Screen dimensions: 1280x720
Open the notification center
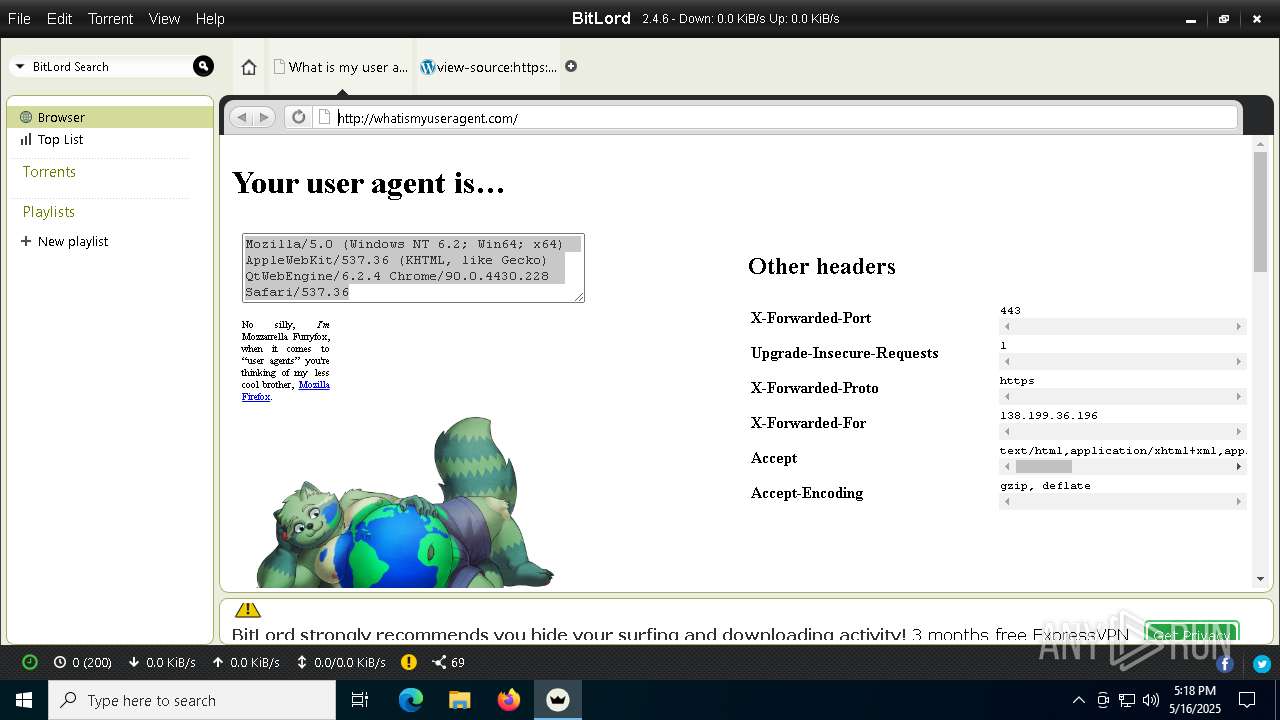(x=1247, y=700)
